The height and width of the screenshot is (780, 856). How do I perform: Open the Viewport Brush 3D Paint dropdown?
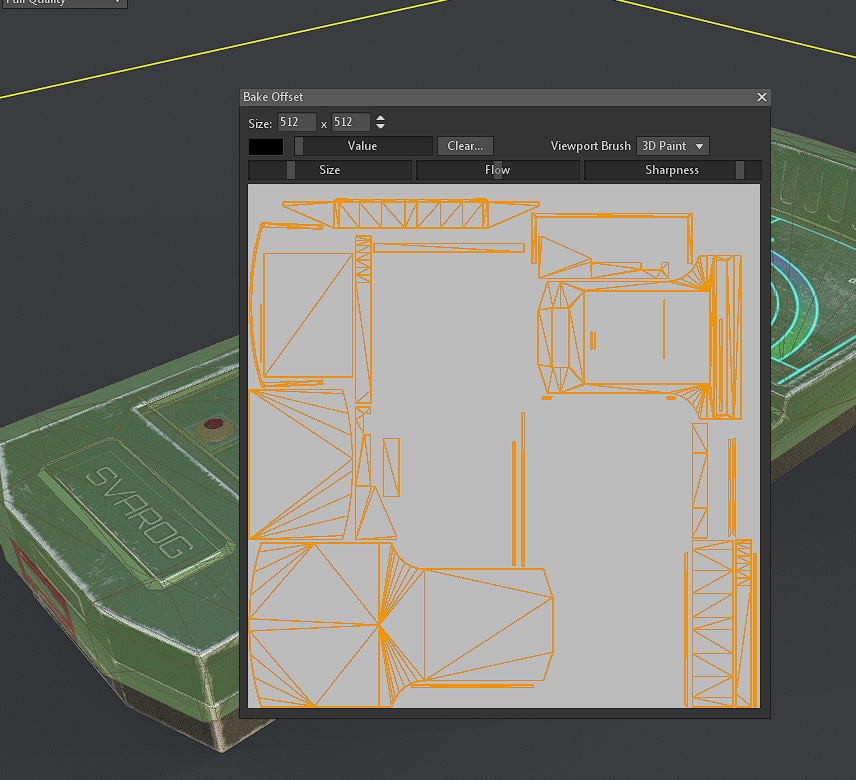point(673,146)
